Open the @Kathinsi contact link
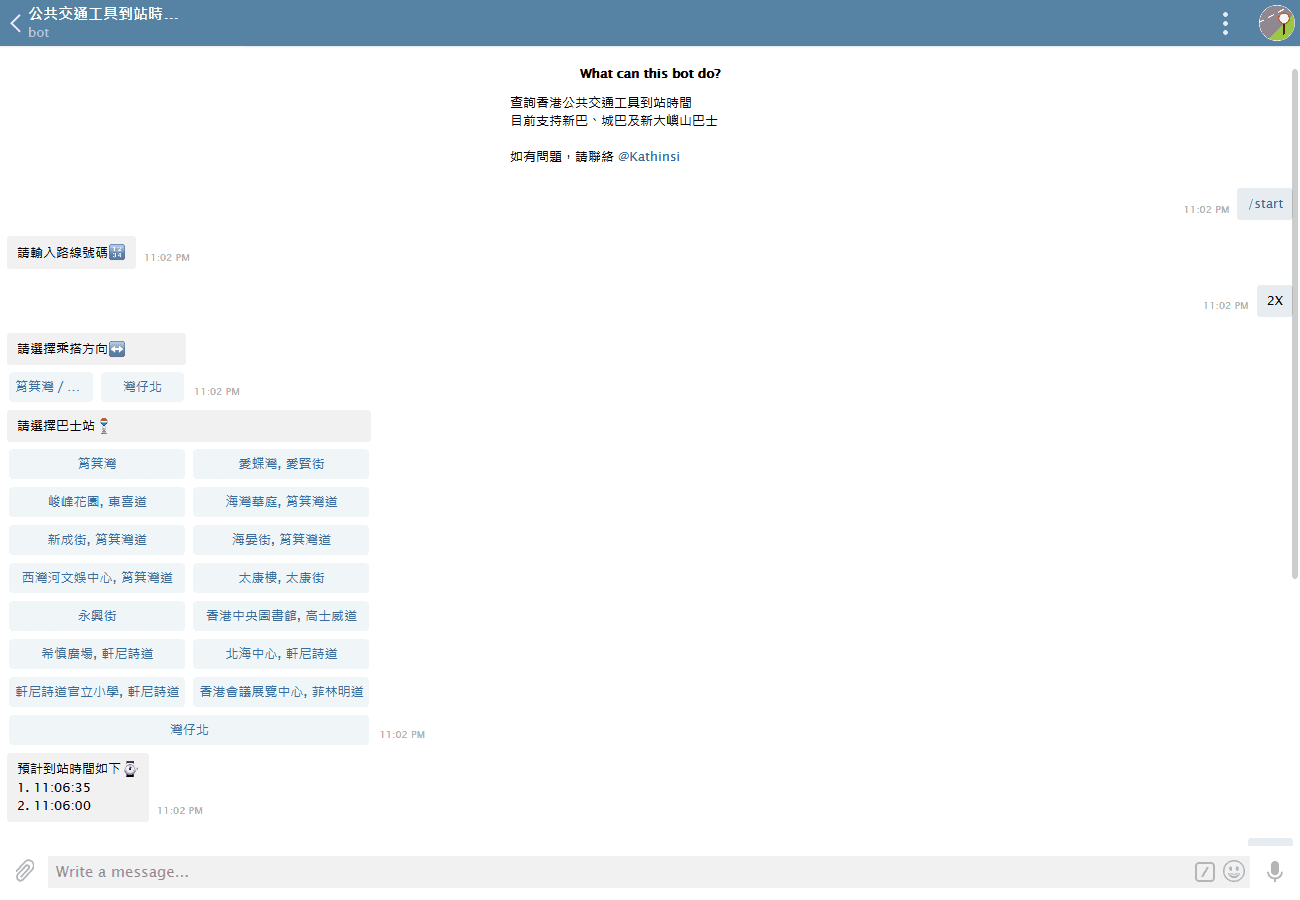1300x900 pixels. coord(648,156)
